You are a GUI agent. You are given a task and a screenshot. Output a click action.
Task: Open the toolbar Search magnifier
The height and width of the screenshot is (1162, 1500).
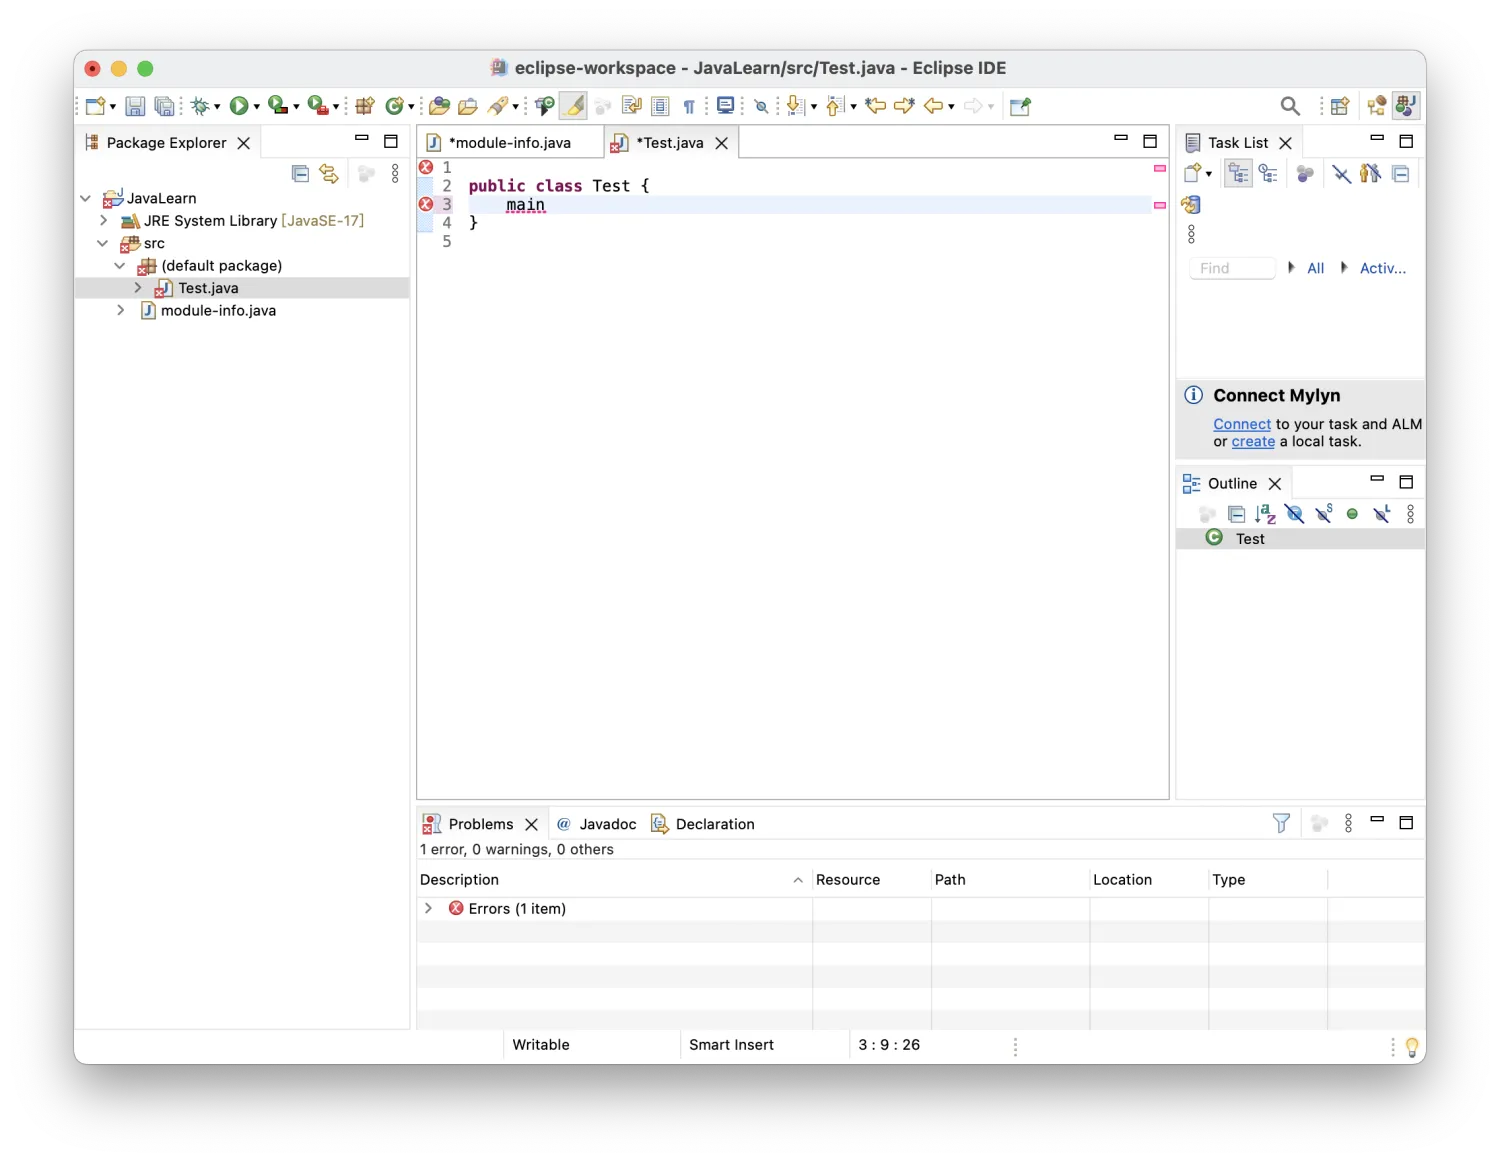1290,106
